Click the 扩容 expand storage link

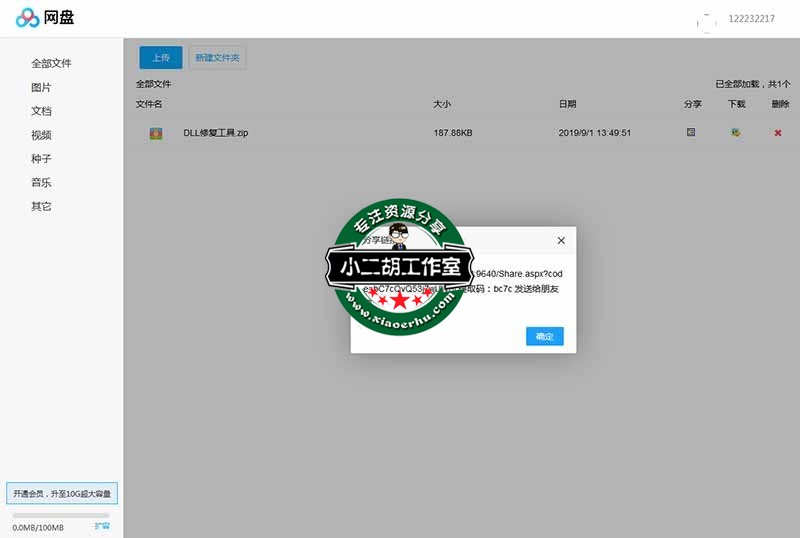pos(102,526)
